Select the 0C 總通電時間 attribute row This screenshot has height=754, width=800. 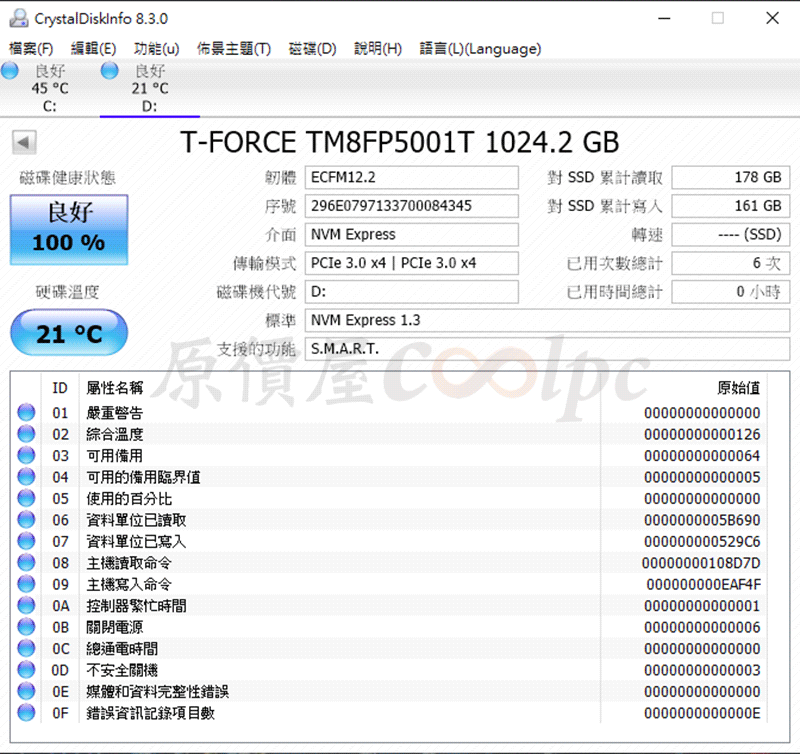pyautogui.click(x=399, y=648)
